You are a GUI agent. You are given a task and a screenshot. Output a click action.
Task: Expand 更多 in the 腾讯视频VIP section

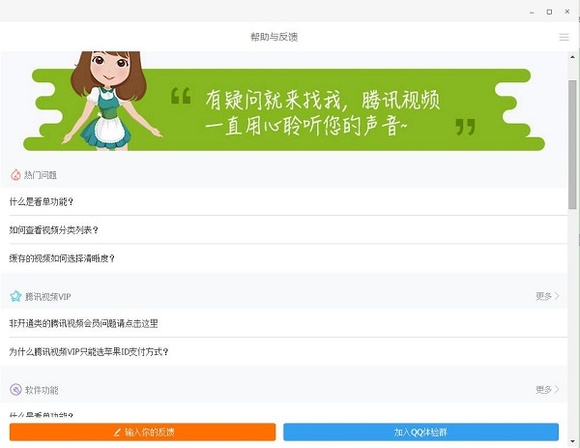point(547,296)
